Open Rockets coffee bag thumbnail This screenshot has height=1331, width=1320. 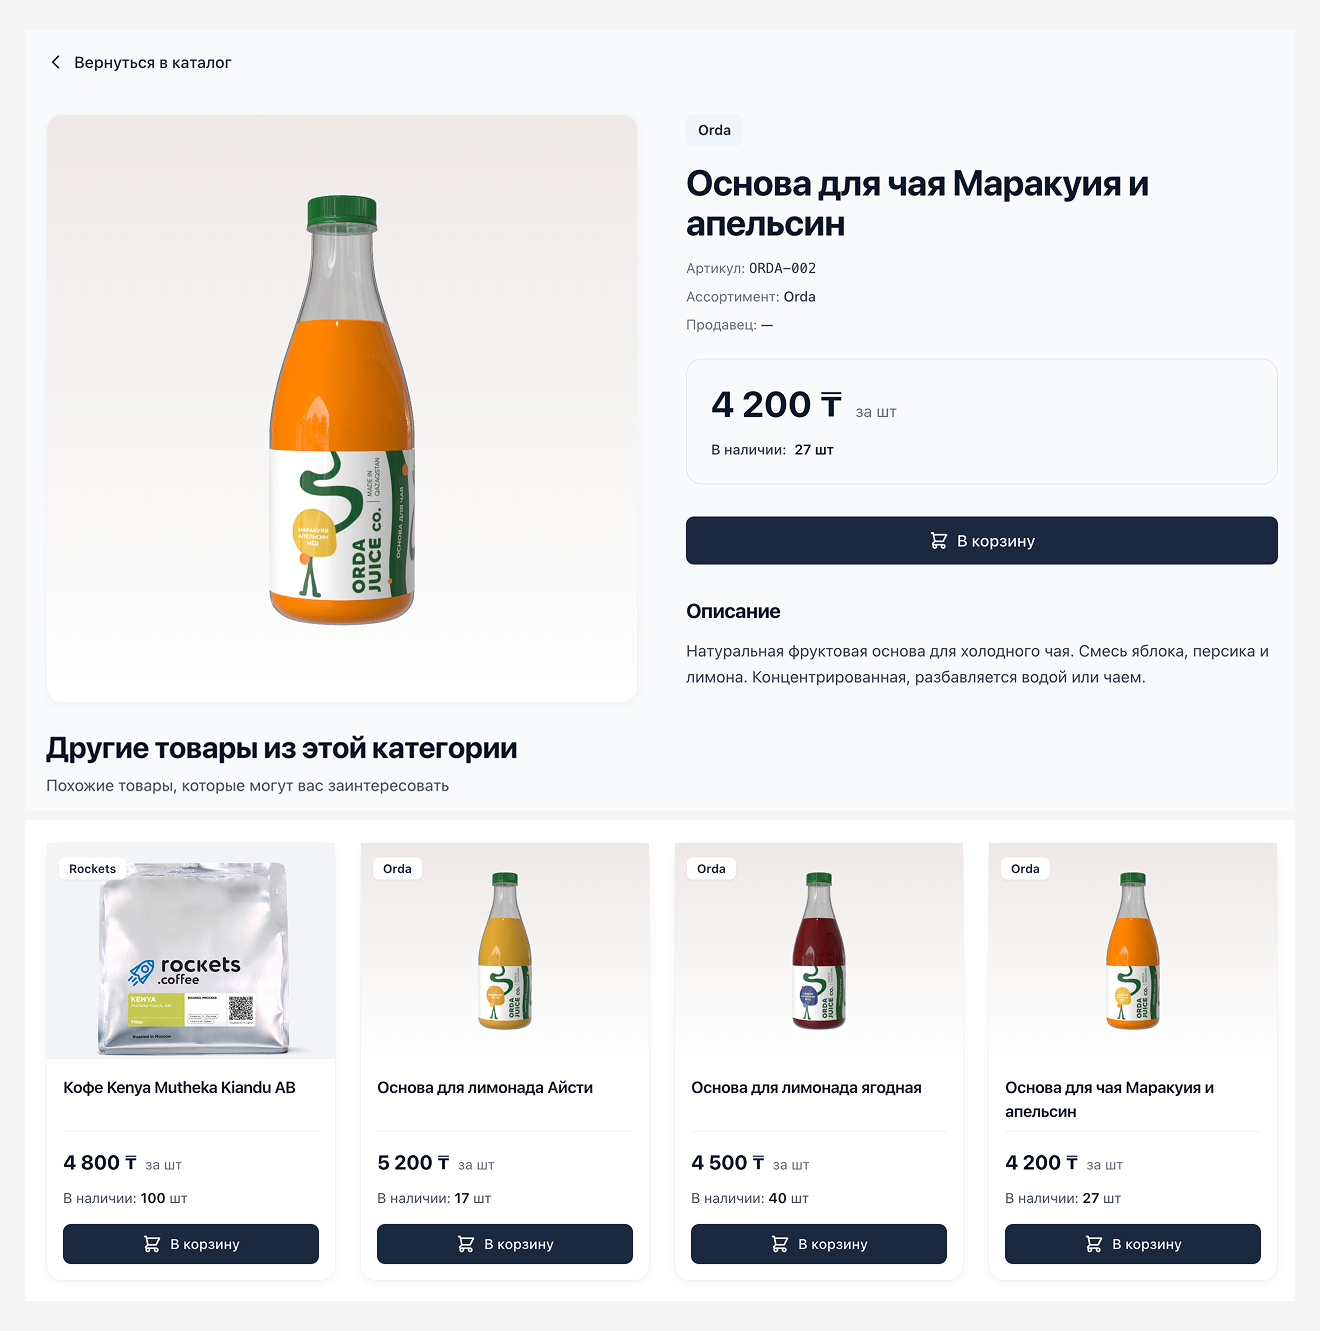191,951
